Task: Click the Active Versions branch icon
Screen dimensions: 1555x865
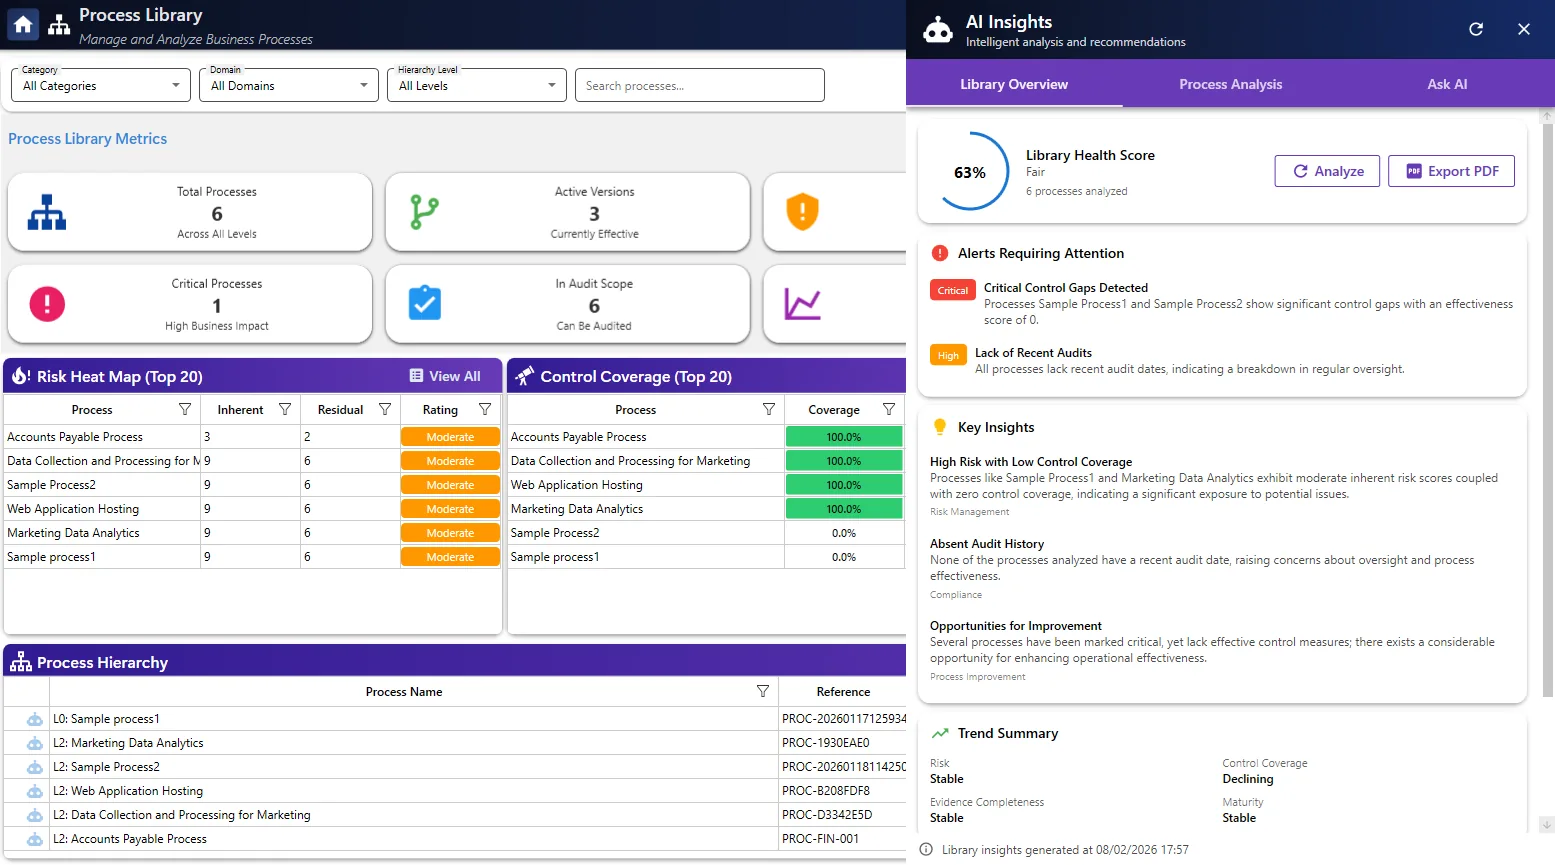Action: click(x=424, y=212)
